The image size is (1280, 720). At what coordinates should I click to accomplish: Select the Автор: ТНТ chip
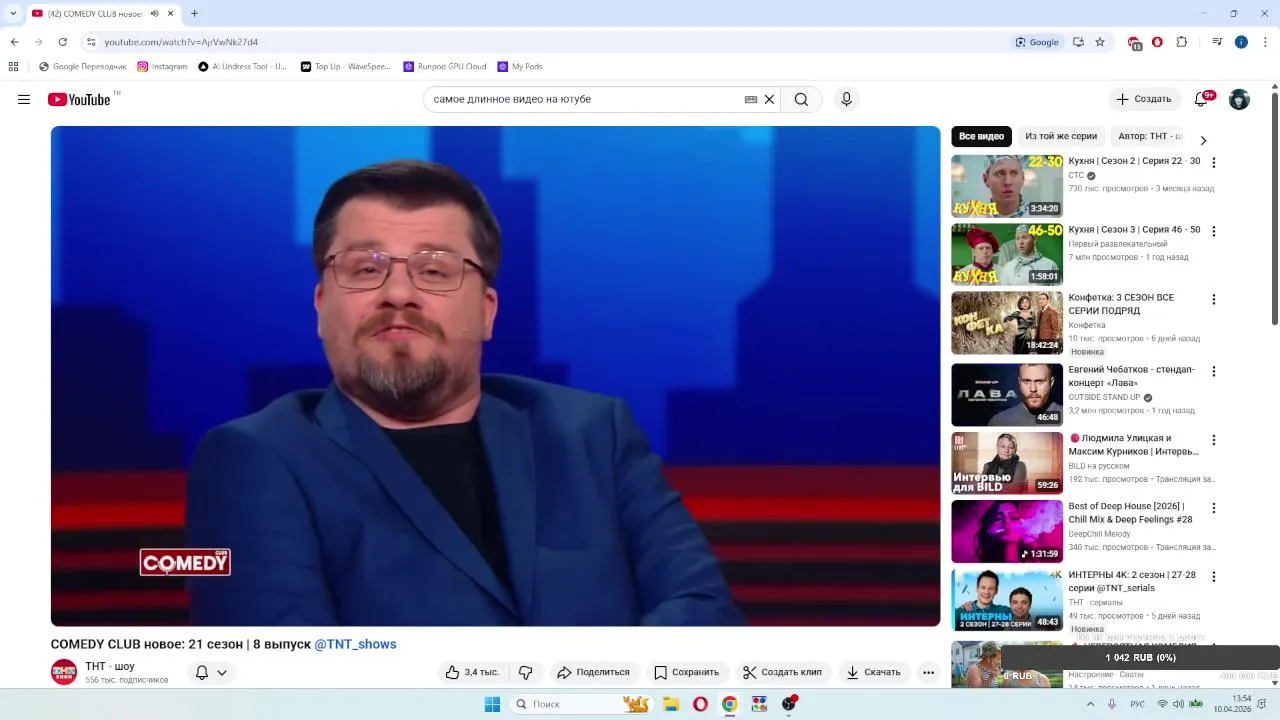click(1150, 136)
